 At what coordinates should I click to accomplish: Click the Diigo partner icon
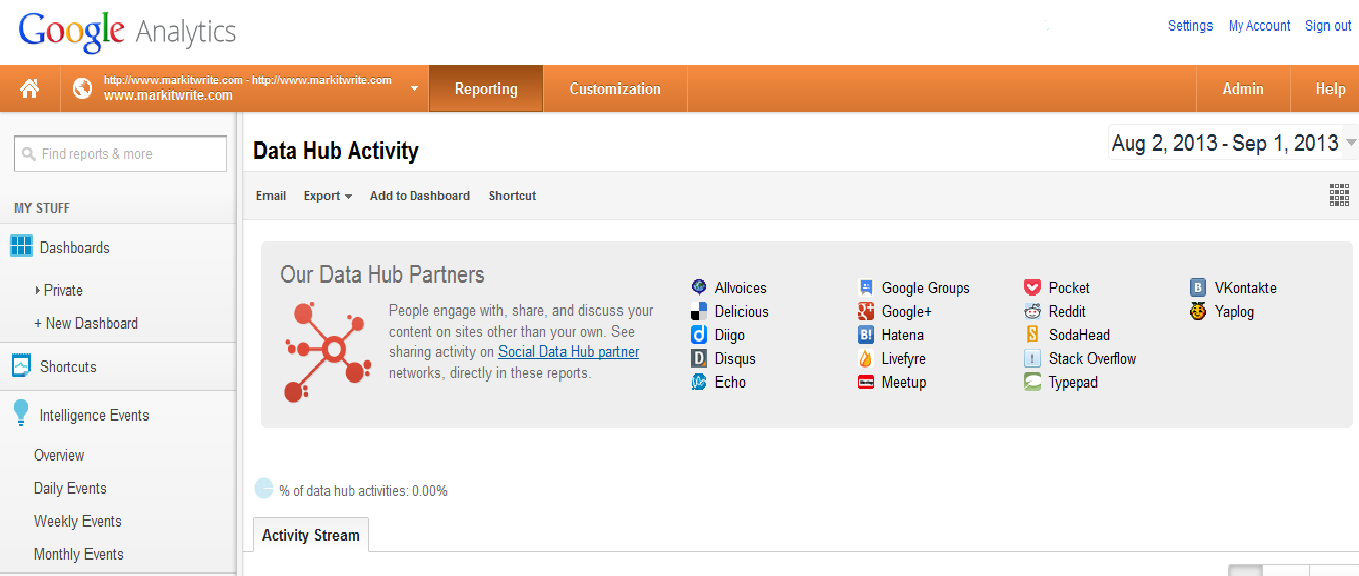click(699, 335)
